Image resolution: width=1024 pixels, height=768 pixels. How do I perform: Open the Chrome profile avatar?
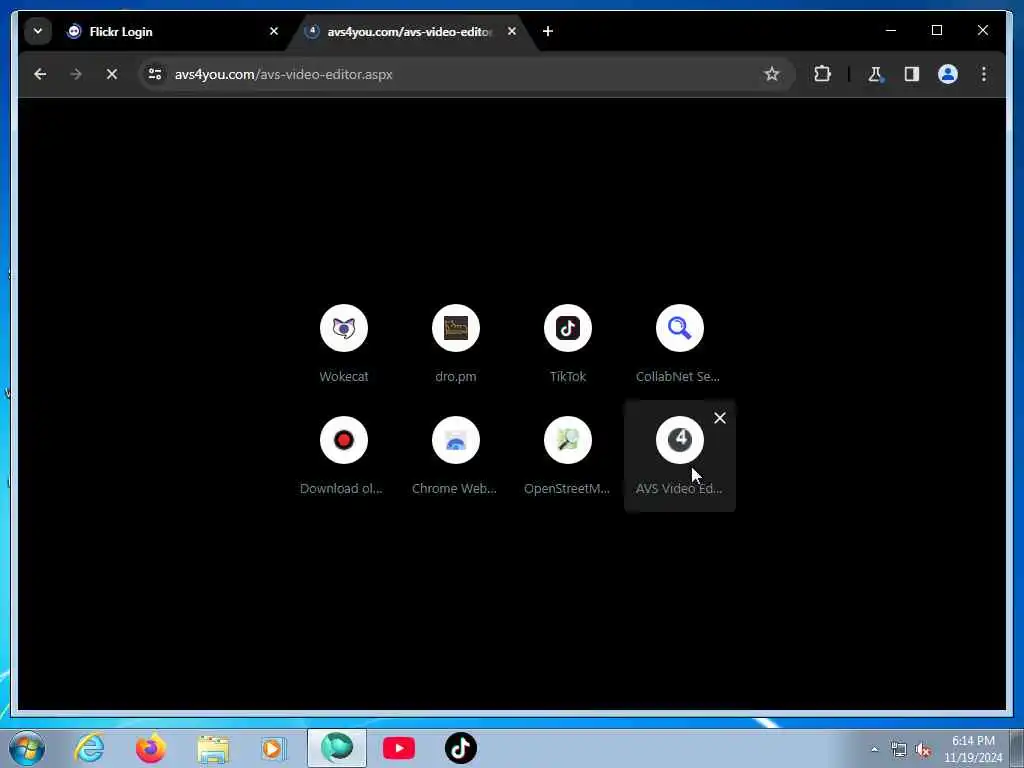click(948, 74)
